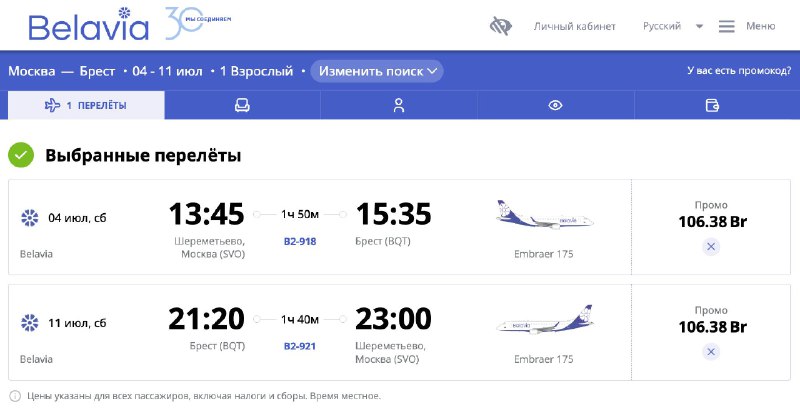Click the Embraer 175 image on outbound flight
This screenshot has height=409, width=800.
[544, 217]
